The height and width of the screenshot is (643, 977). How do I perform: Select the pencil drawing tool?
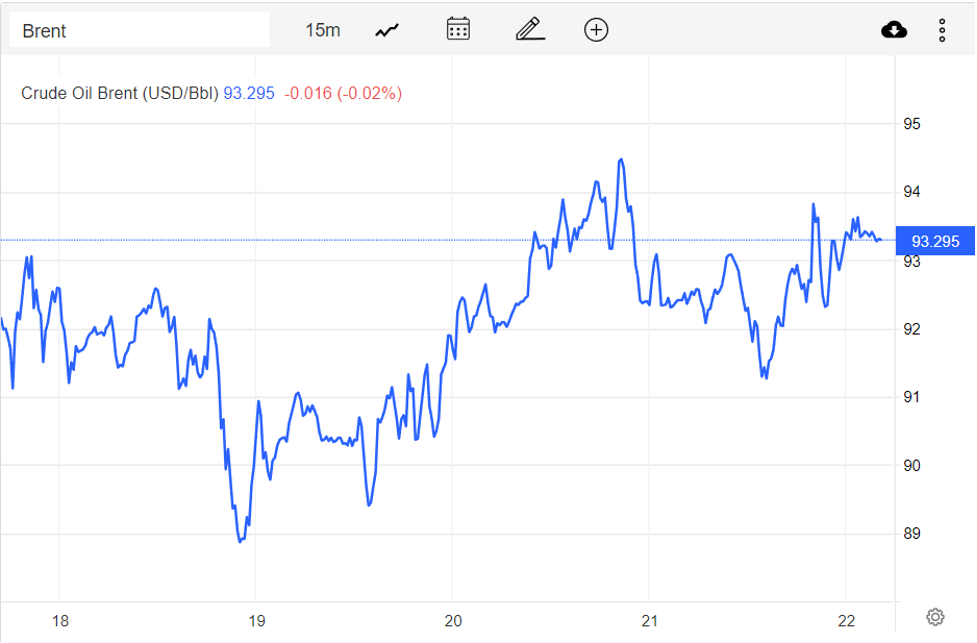click(529, 29)
